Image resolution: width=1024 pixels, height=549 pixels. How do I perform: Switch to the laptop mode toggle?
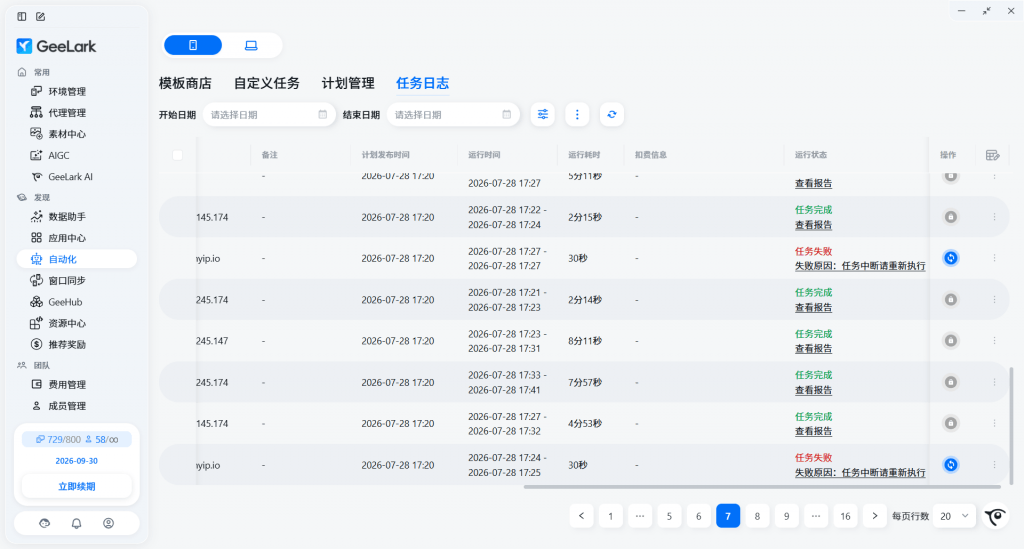[251, 45]
